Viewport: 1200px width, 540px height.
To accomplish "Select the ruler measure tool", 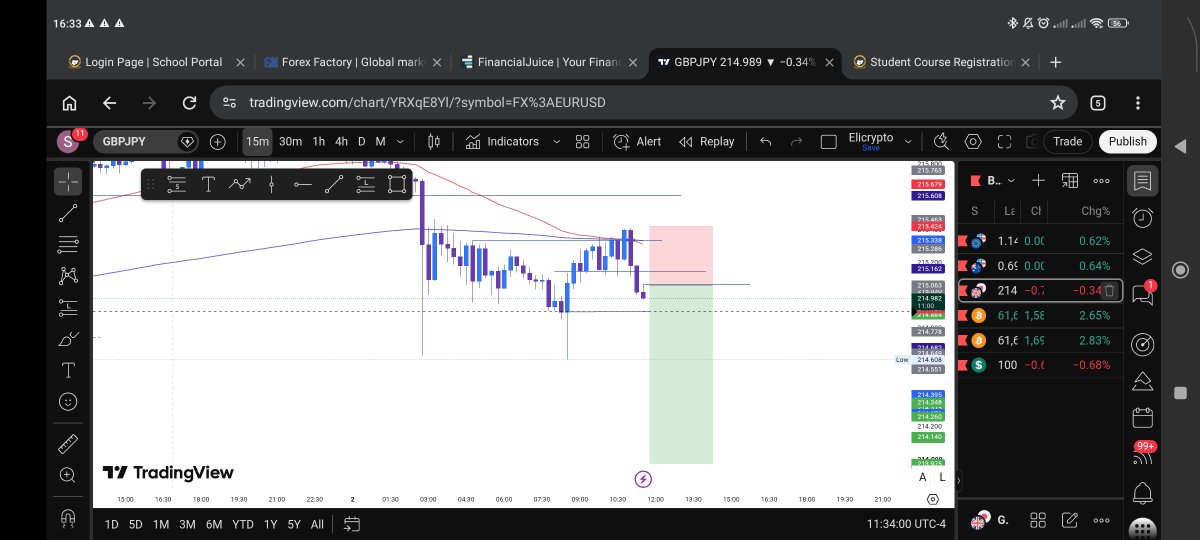I will tap(68, 443).
